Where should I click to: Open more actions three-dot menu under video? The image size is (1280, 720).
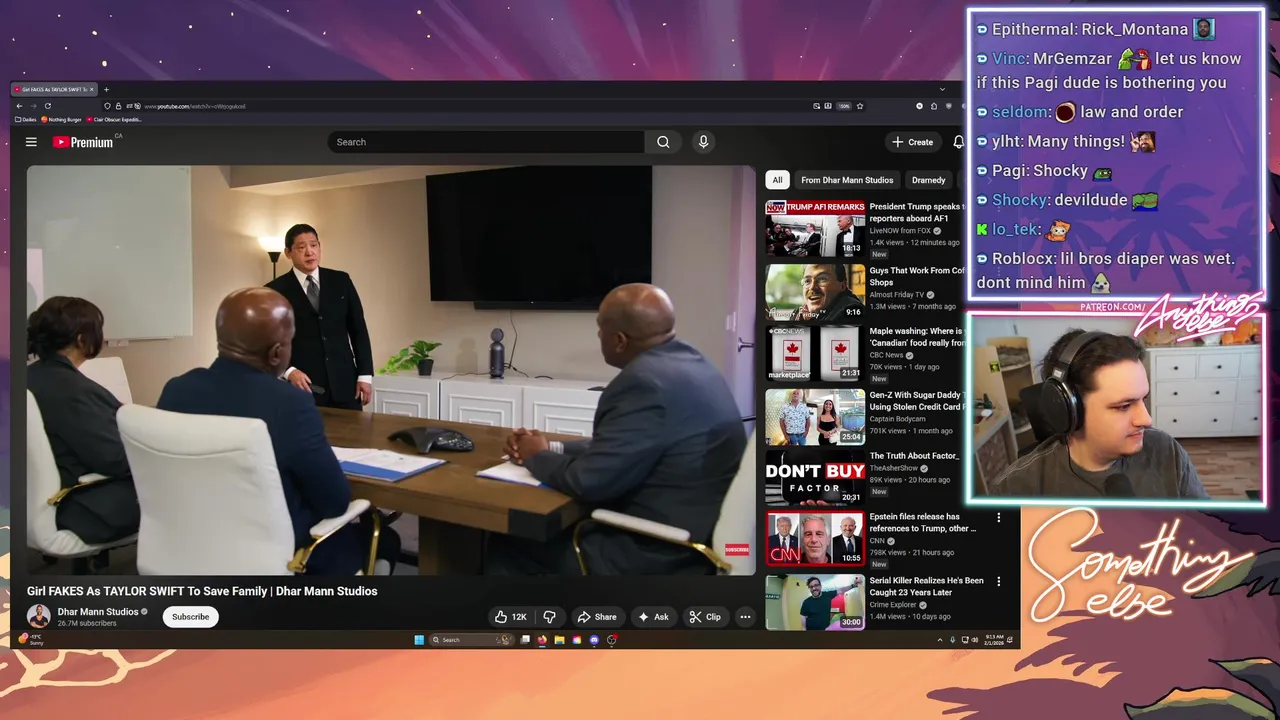745,617
